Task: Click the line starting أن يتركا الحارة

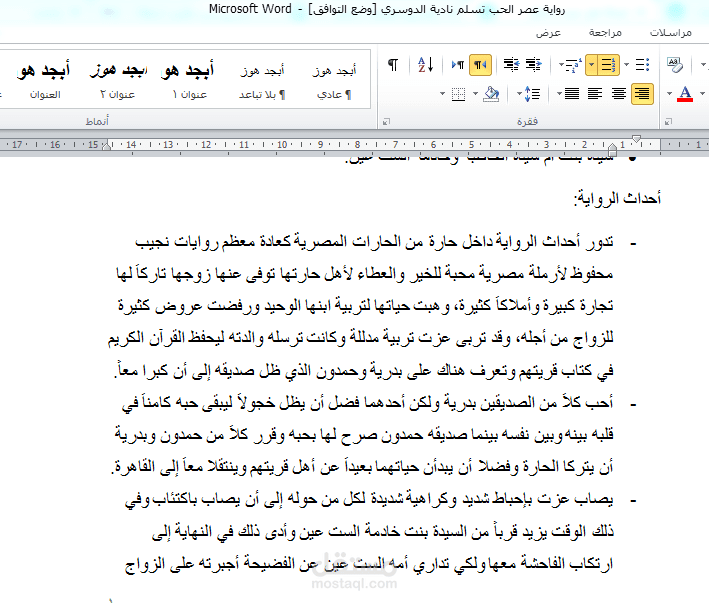Action: pos(362,466)
